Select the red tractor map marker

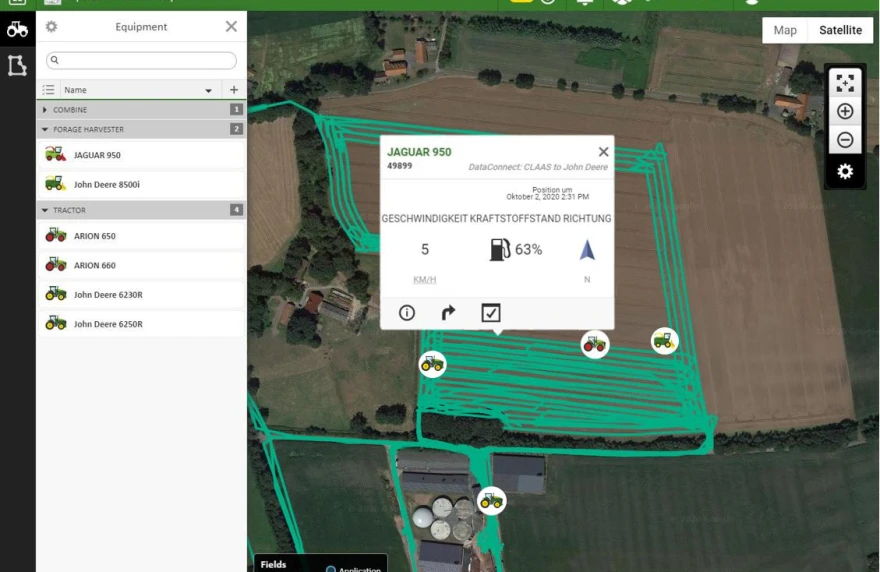point(595,344)
